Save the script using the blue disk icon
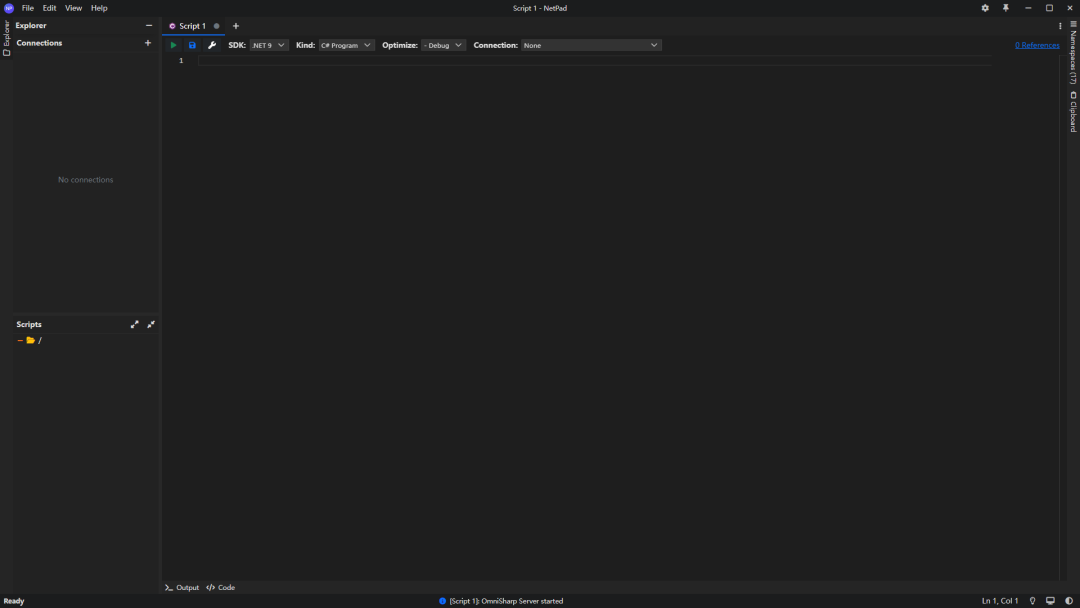This screenshot has width=1080, height=608. click(x=192, y=45)
